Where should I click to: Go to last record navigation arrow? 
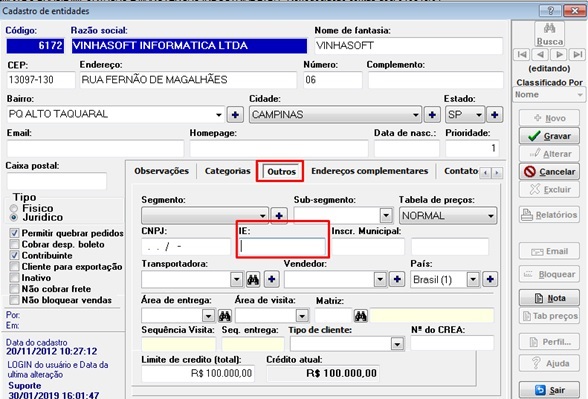coord(577,55)
